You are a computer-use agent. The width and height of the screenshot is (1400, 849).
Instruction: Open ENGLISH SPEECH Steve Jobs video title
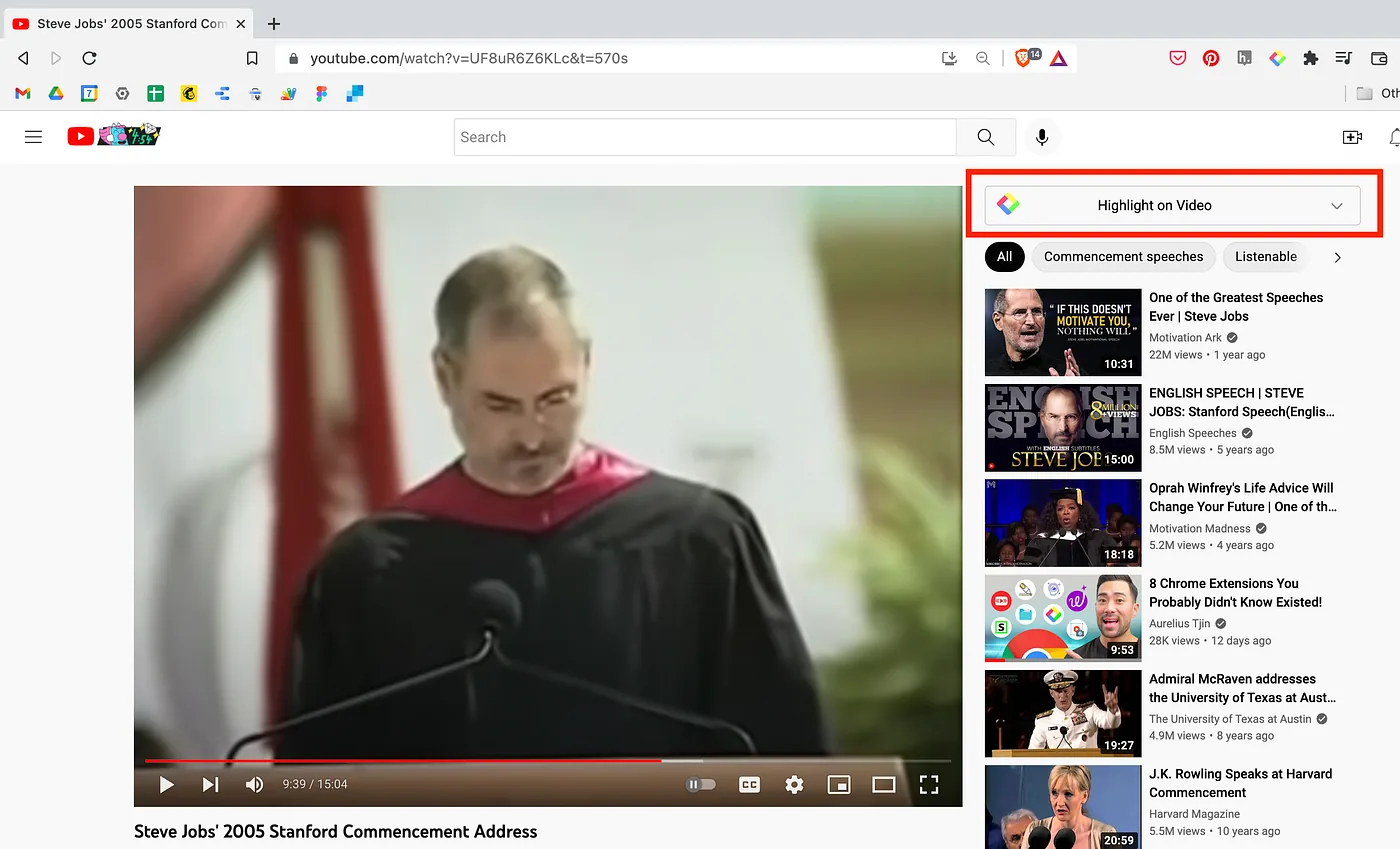[x=1242, y=402]
